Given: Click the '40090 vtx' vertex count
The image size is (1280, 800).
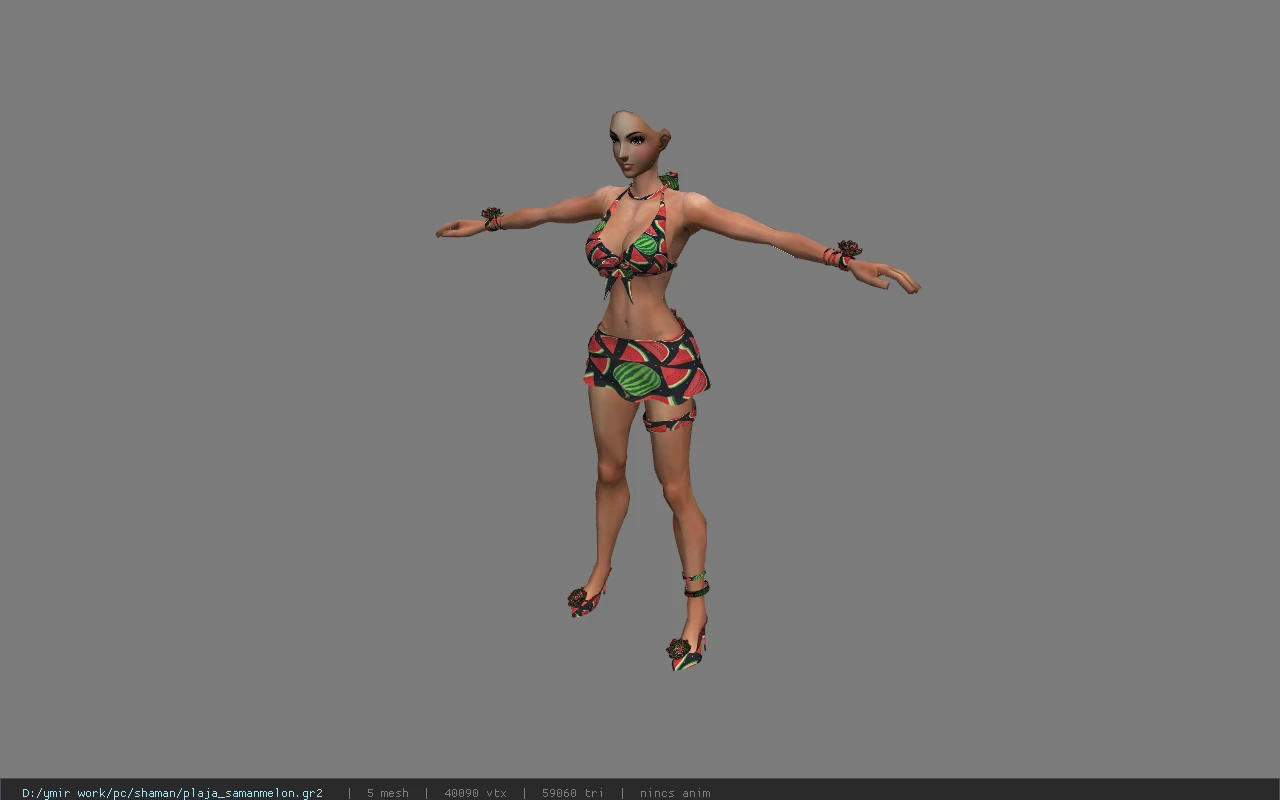Looking at the screenshot, I should 475,793.
